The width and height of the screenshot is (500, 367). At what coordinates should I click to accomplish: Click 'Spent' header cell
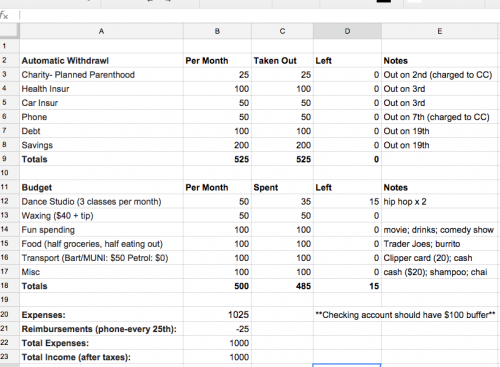pyautogui.click(x=282, y=187)
